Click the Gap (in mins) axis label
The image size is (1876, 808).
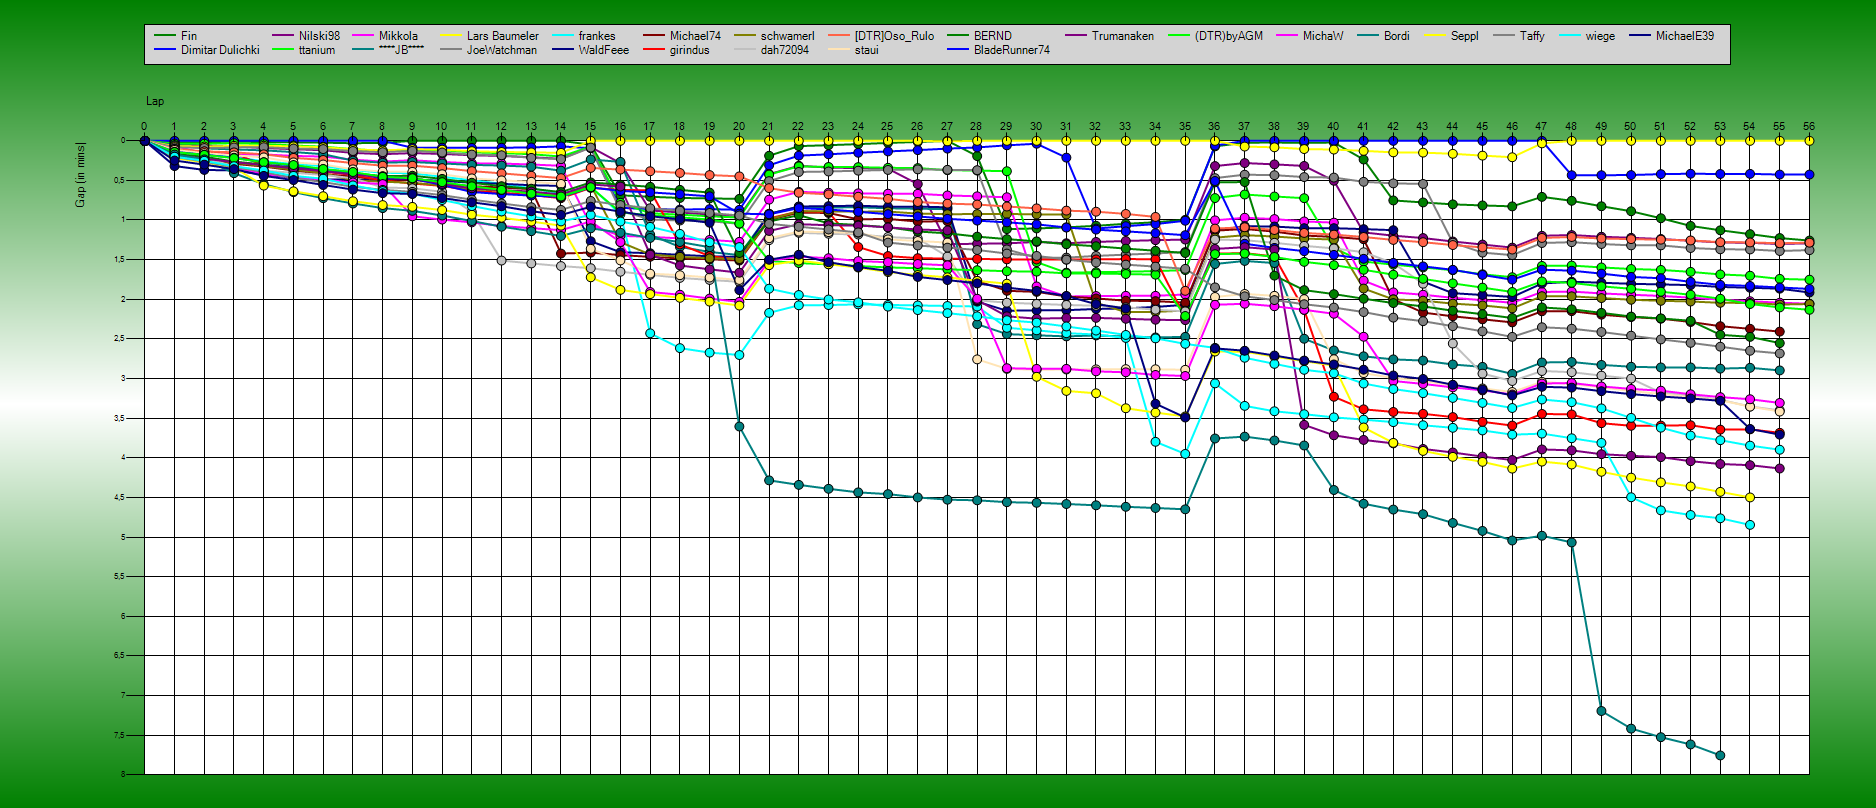click(x=80, y=175)
